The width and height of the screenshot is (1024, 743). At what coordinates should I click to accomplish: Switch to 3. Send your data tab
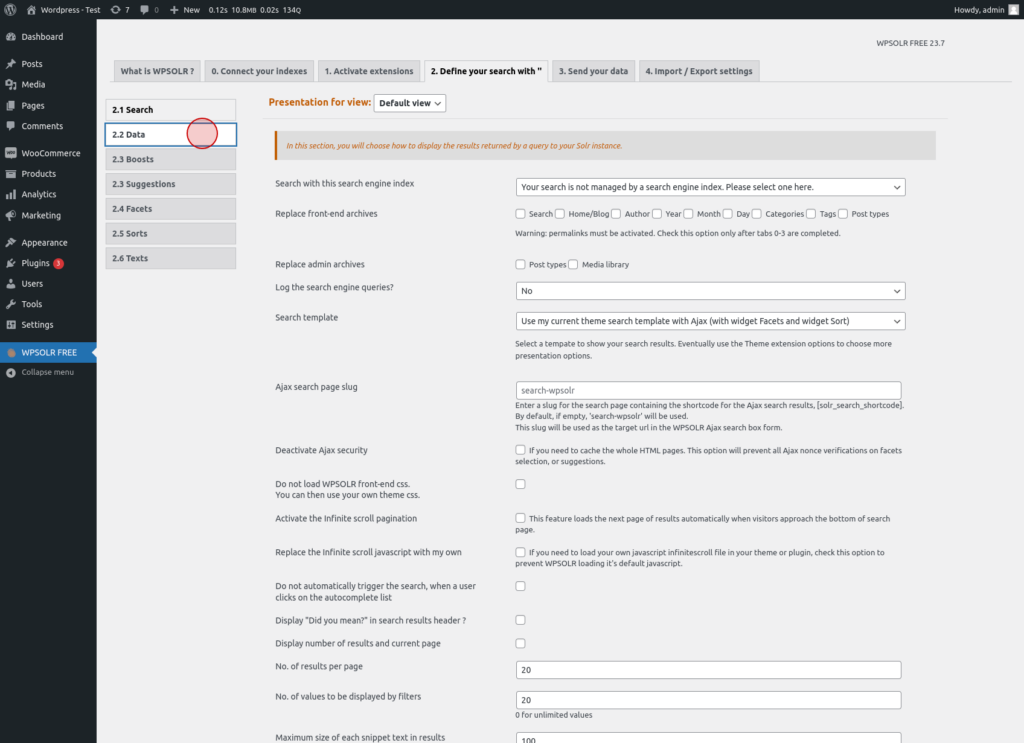(x=594, y=71)
